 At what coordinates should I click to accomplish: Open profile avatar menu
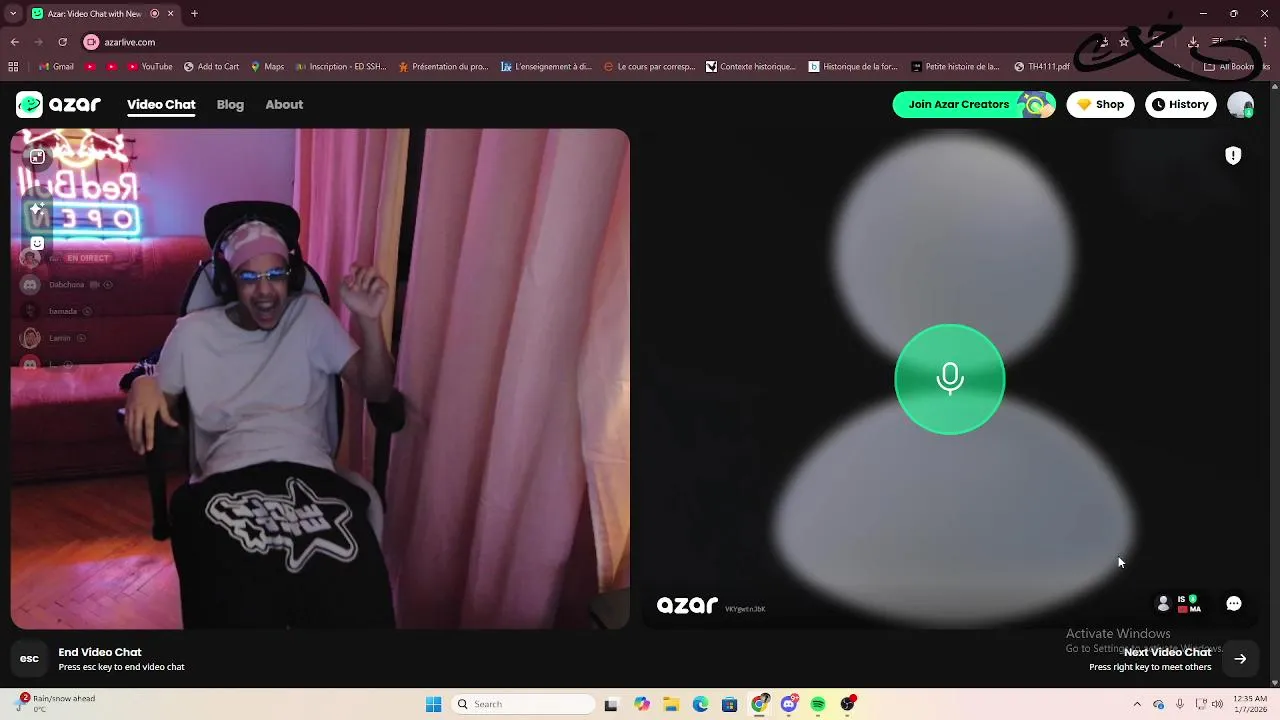tap(1240, 104)
